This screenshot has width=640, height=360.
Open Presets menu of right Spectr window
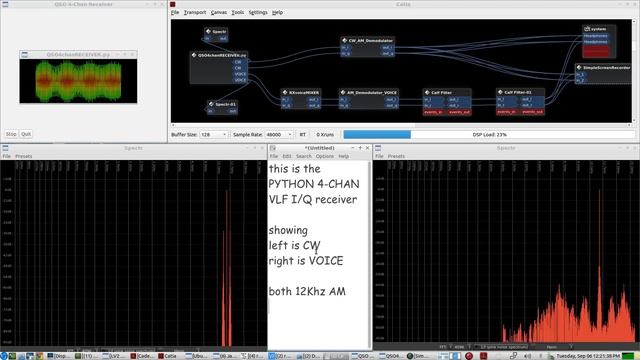coord(396,156)
